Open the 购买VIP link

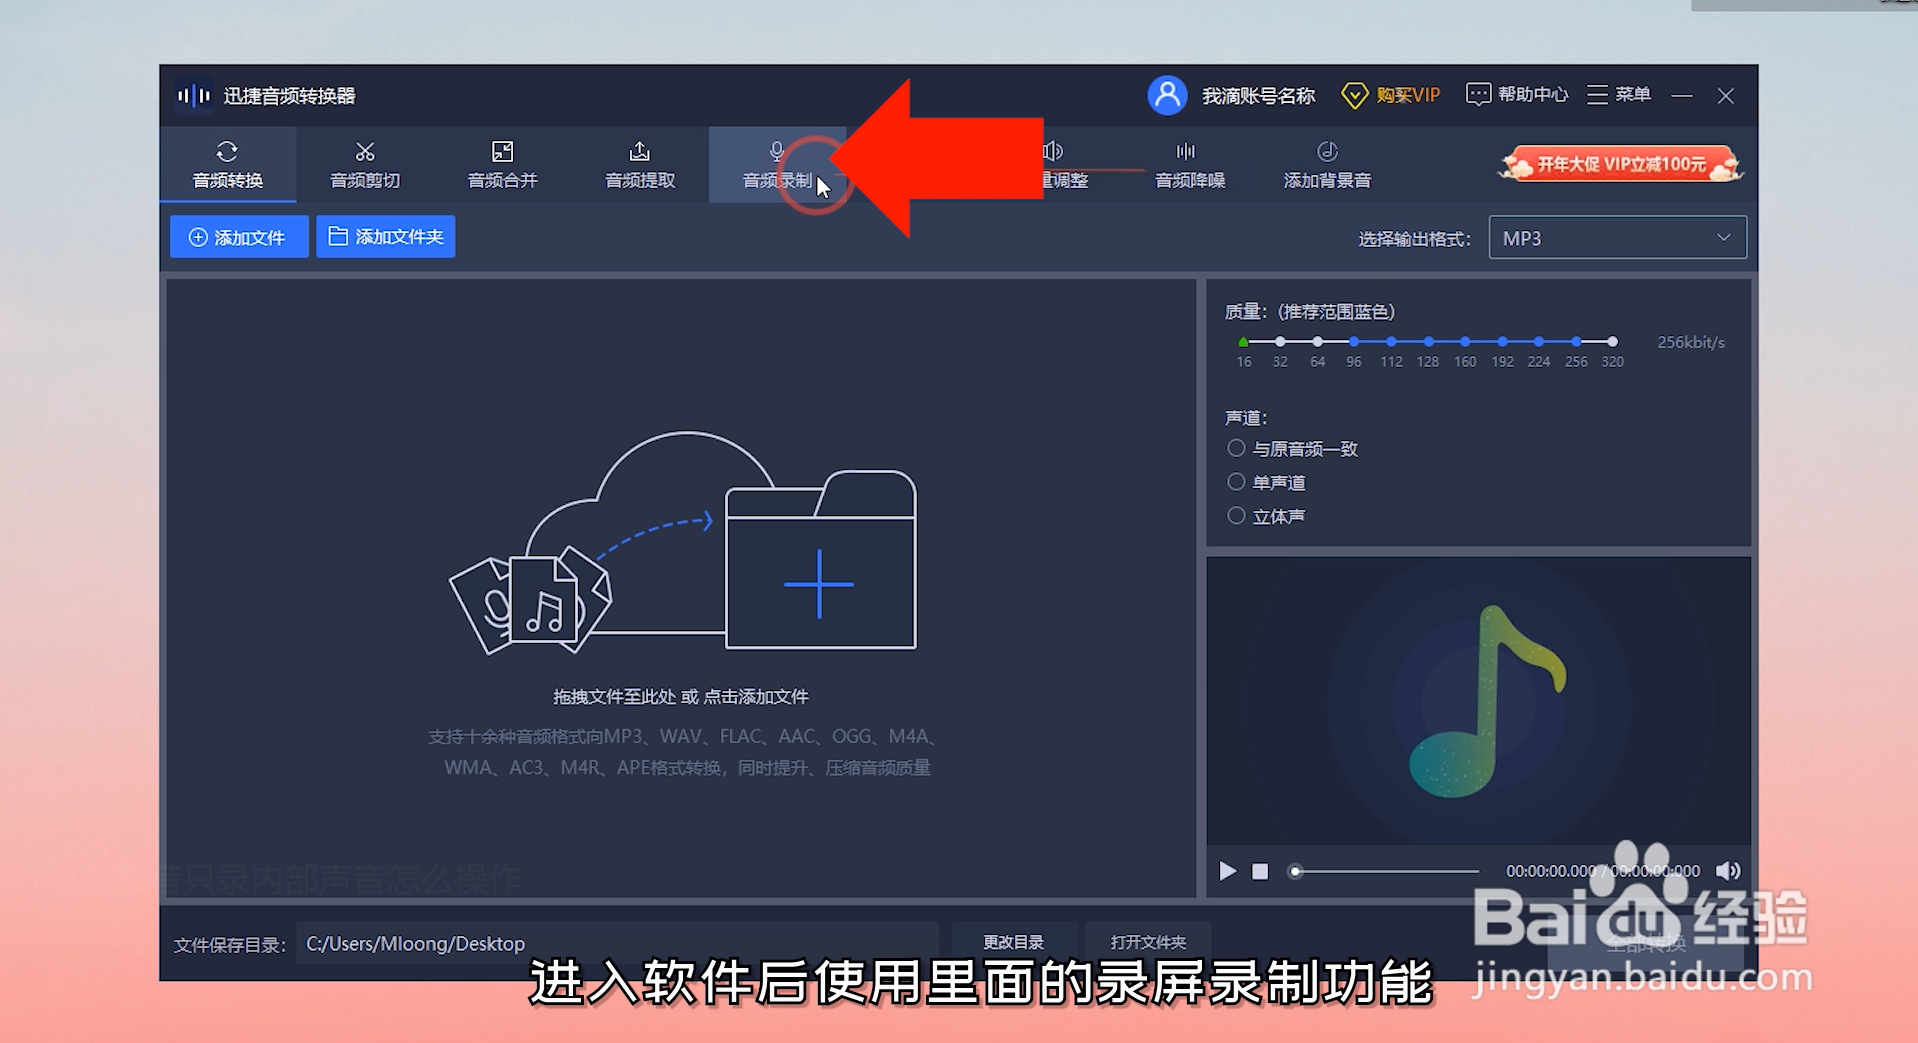[x=1408, y=95]
